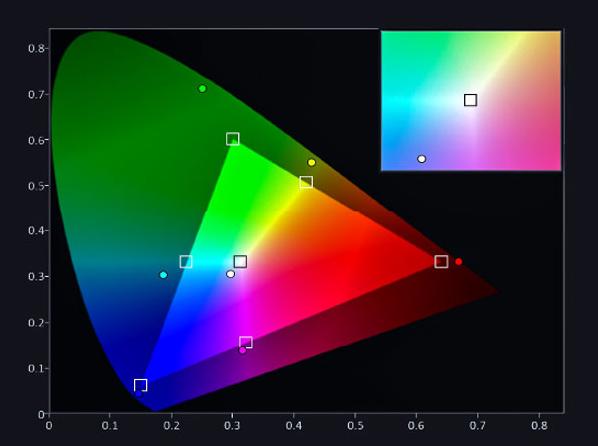
Task: Click the 0.5 label on horizontal axis
Action: (355, 425)
